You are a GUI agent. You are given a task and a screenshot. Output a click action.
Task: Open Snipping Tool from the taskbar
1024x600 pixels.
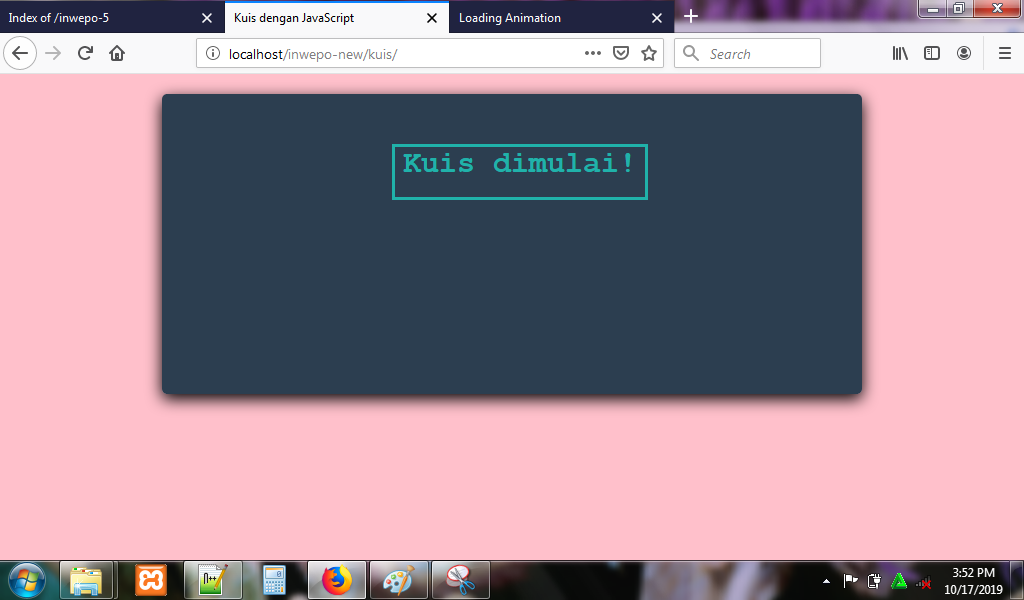461,580
